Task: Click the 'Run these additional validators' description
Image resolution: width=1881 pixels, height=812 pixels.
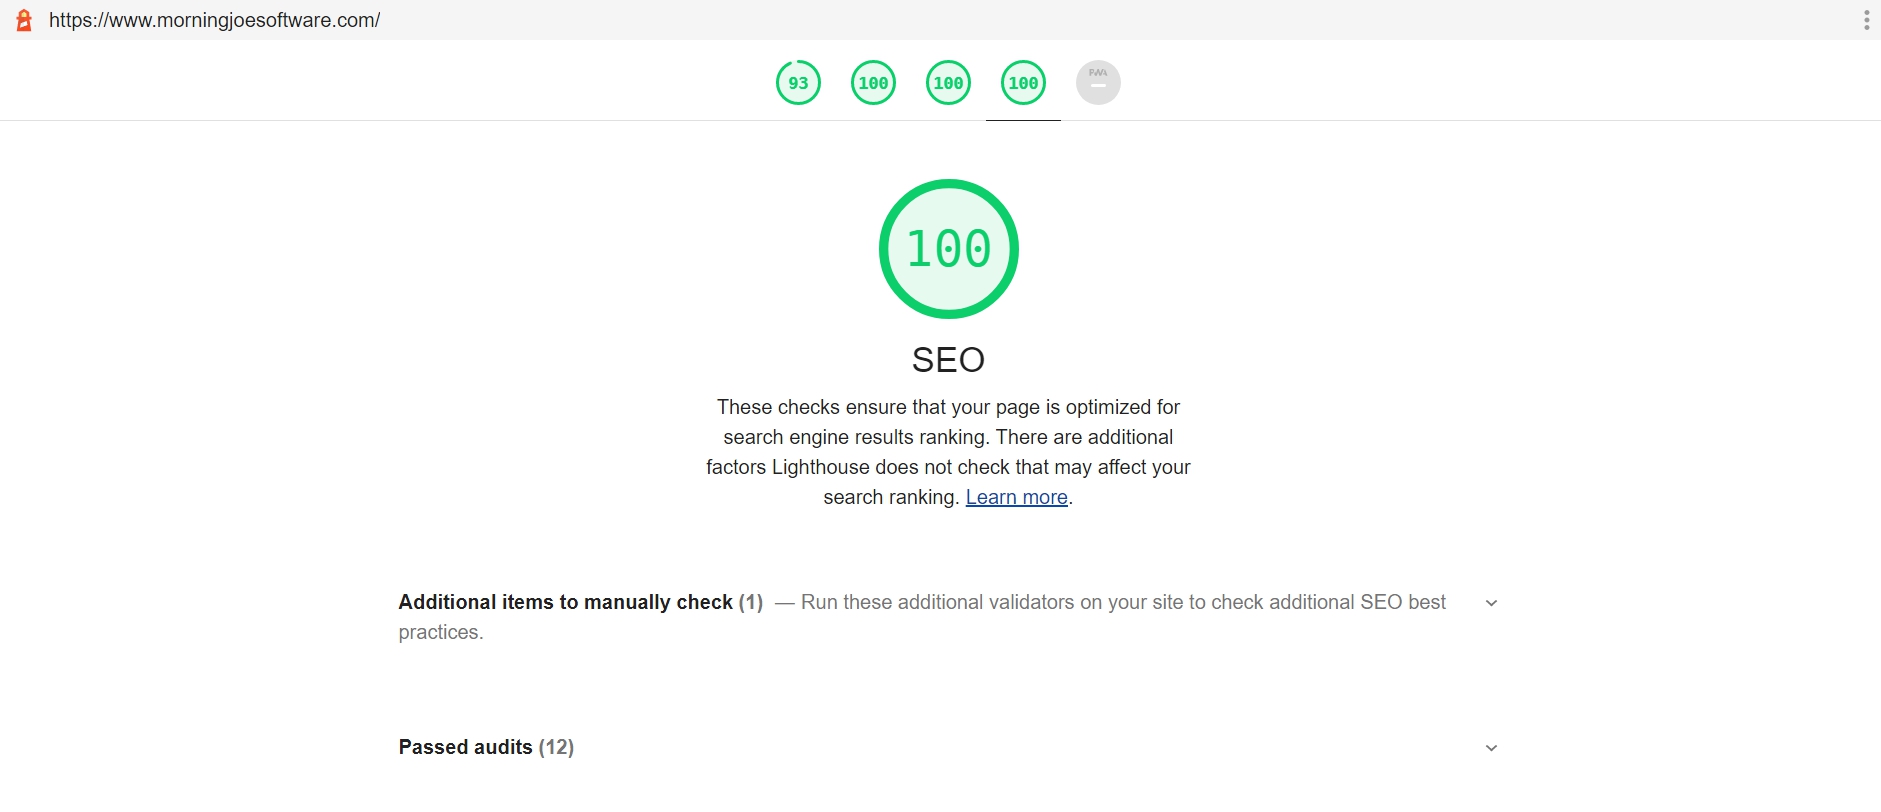Action: click(1123, 602)
